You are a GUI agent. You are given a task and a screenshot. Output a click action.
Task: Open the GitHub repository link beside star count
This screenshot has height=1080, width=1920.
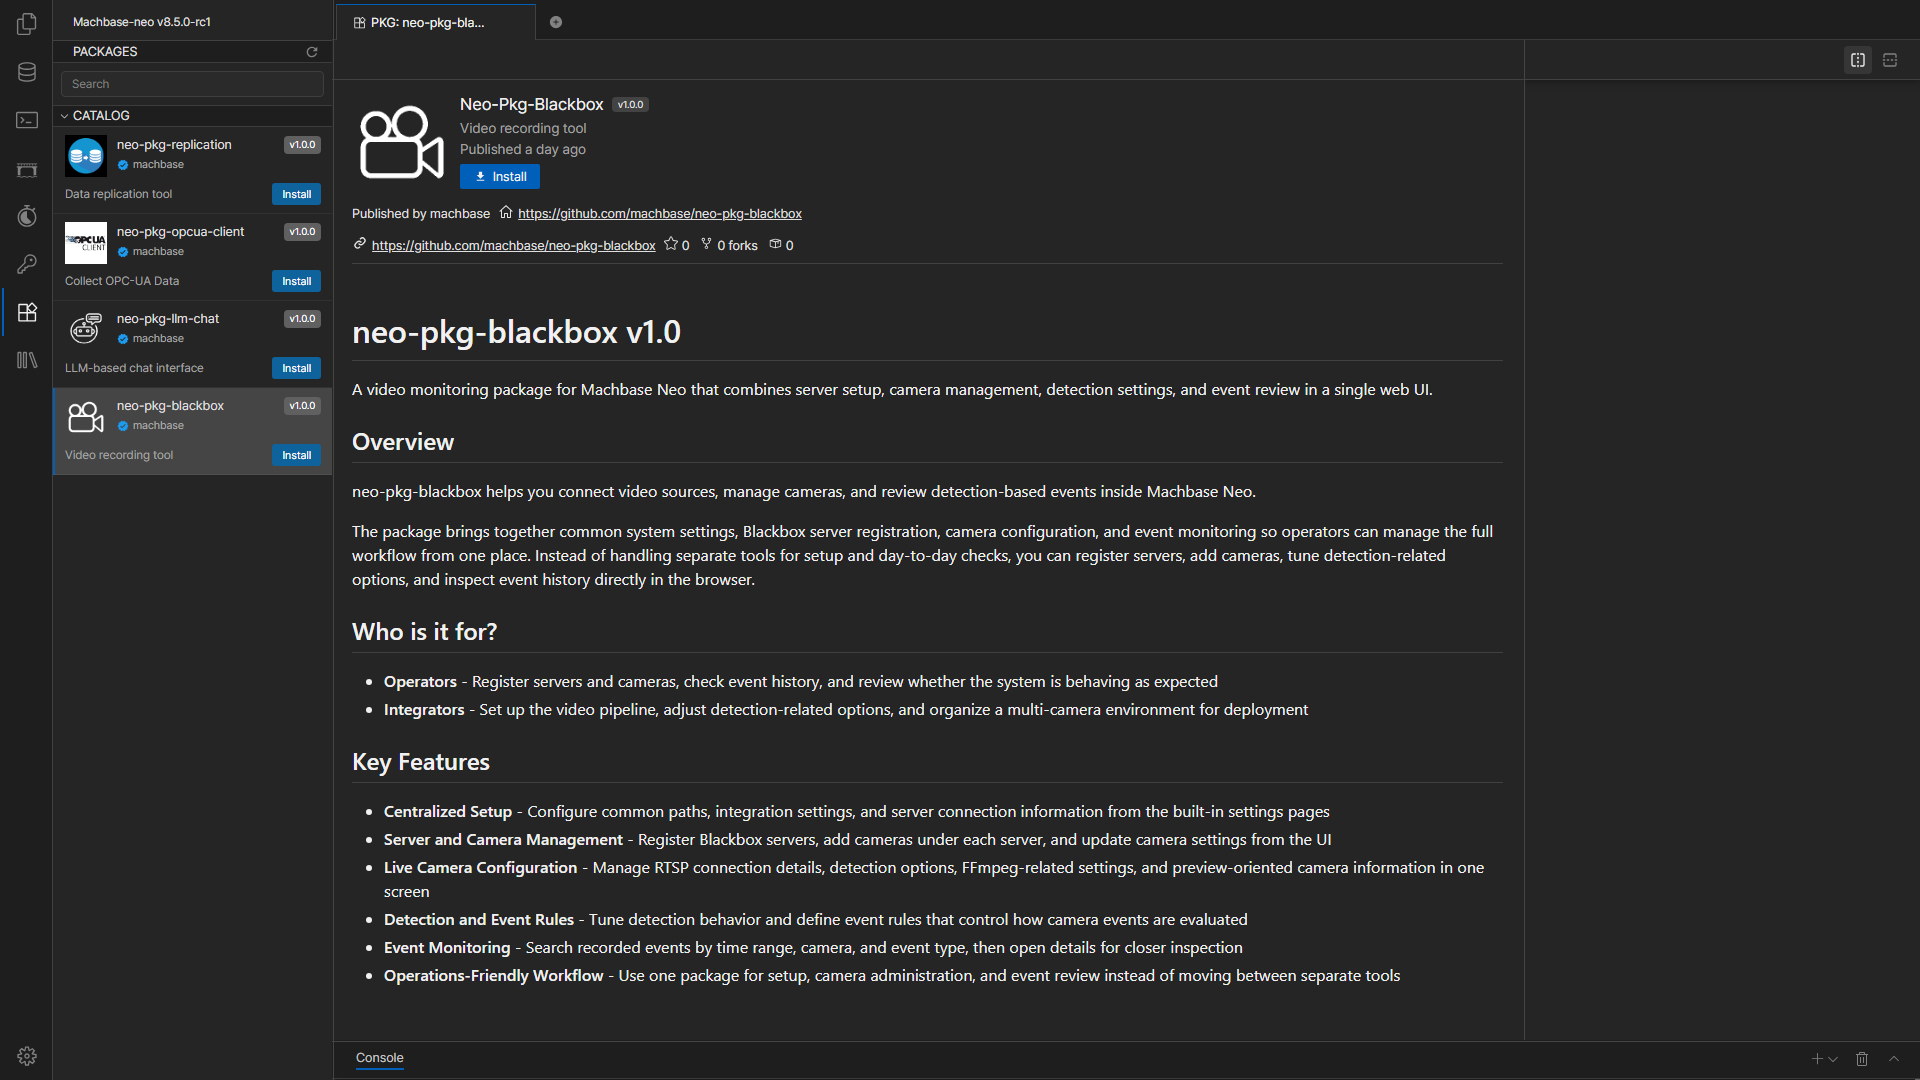click(x=514, y=246)
